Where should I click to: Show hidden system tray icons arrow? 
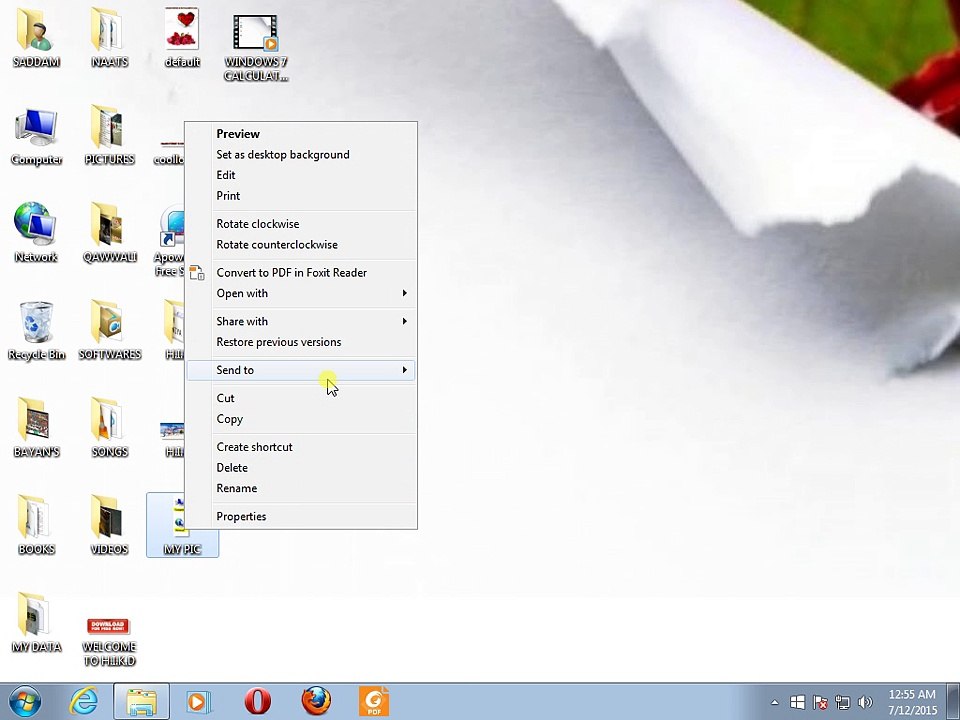pos(774,702)
